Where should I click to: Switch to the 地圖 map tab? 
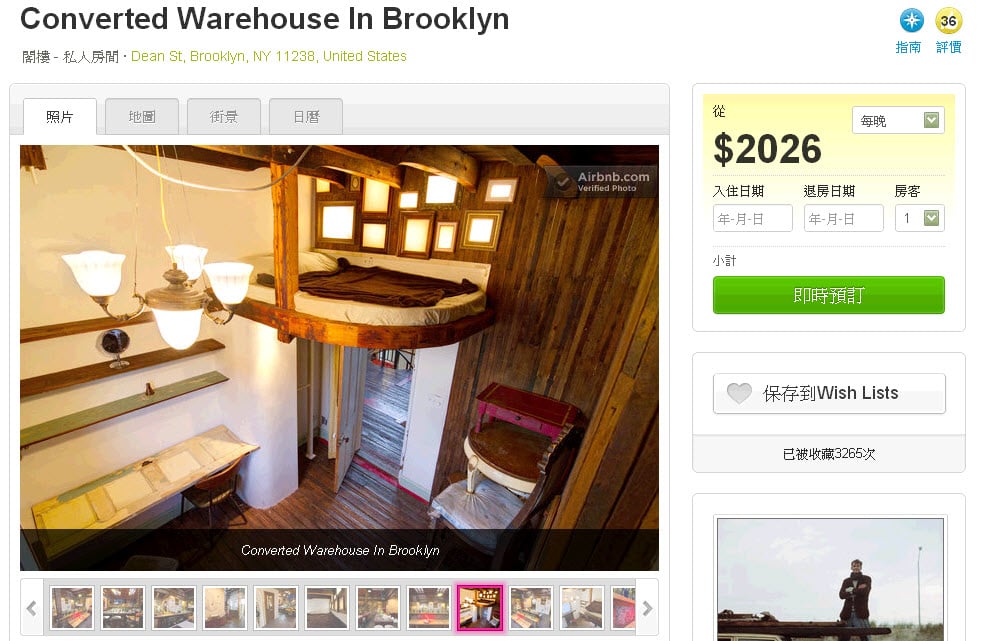(142, 117)
